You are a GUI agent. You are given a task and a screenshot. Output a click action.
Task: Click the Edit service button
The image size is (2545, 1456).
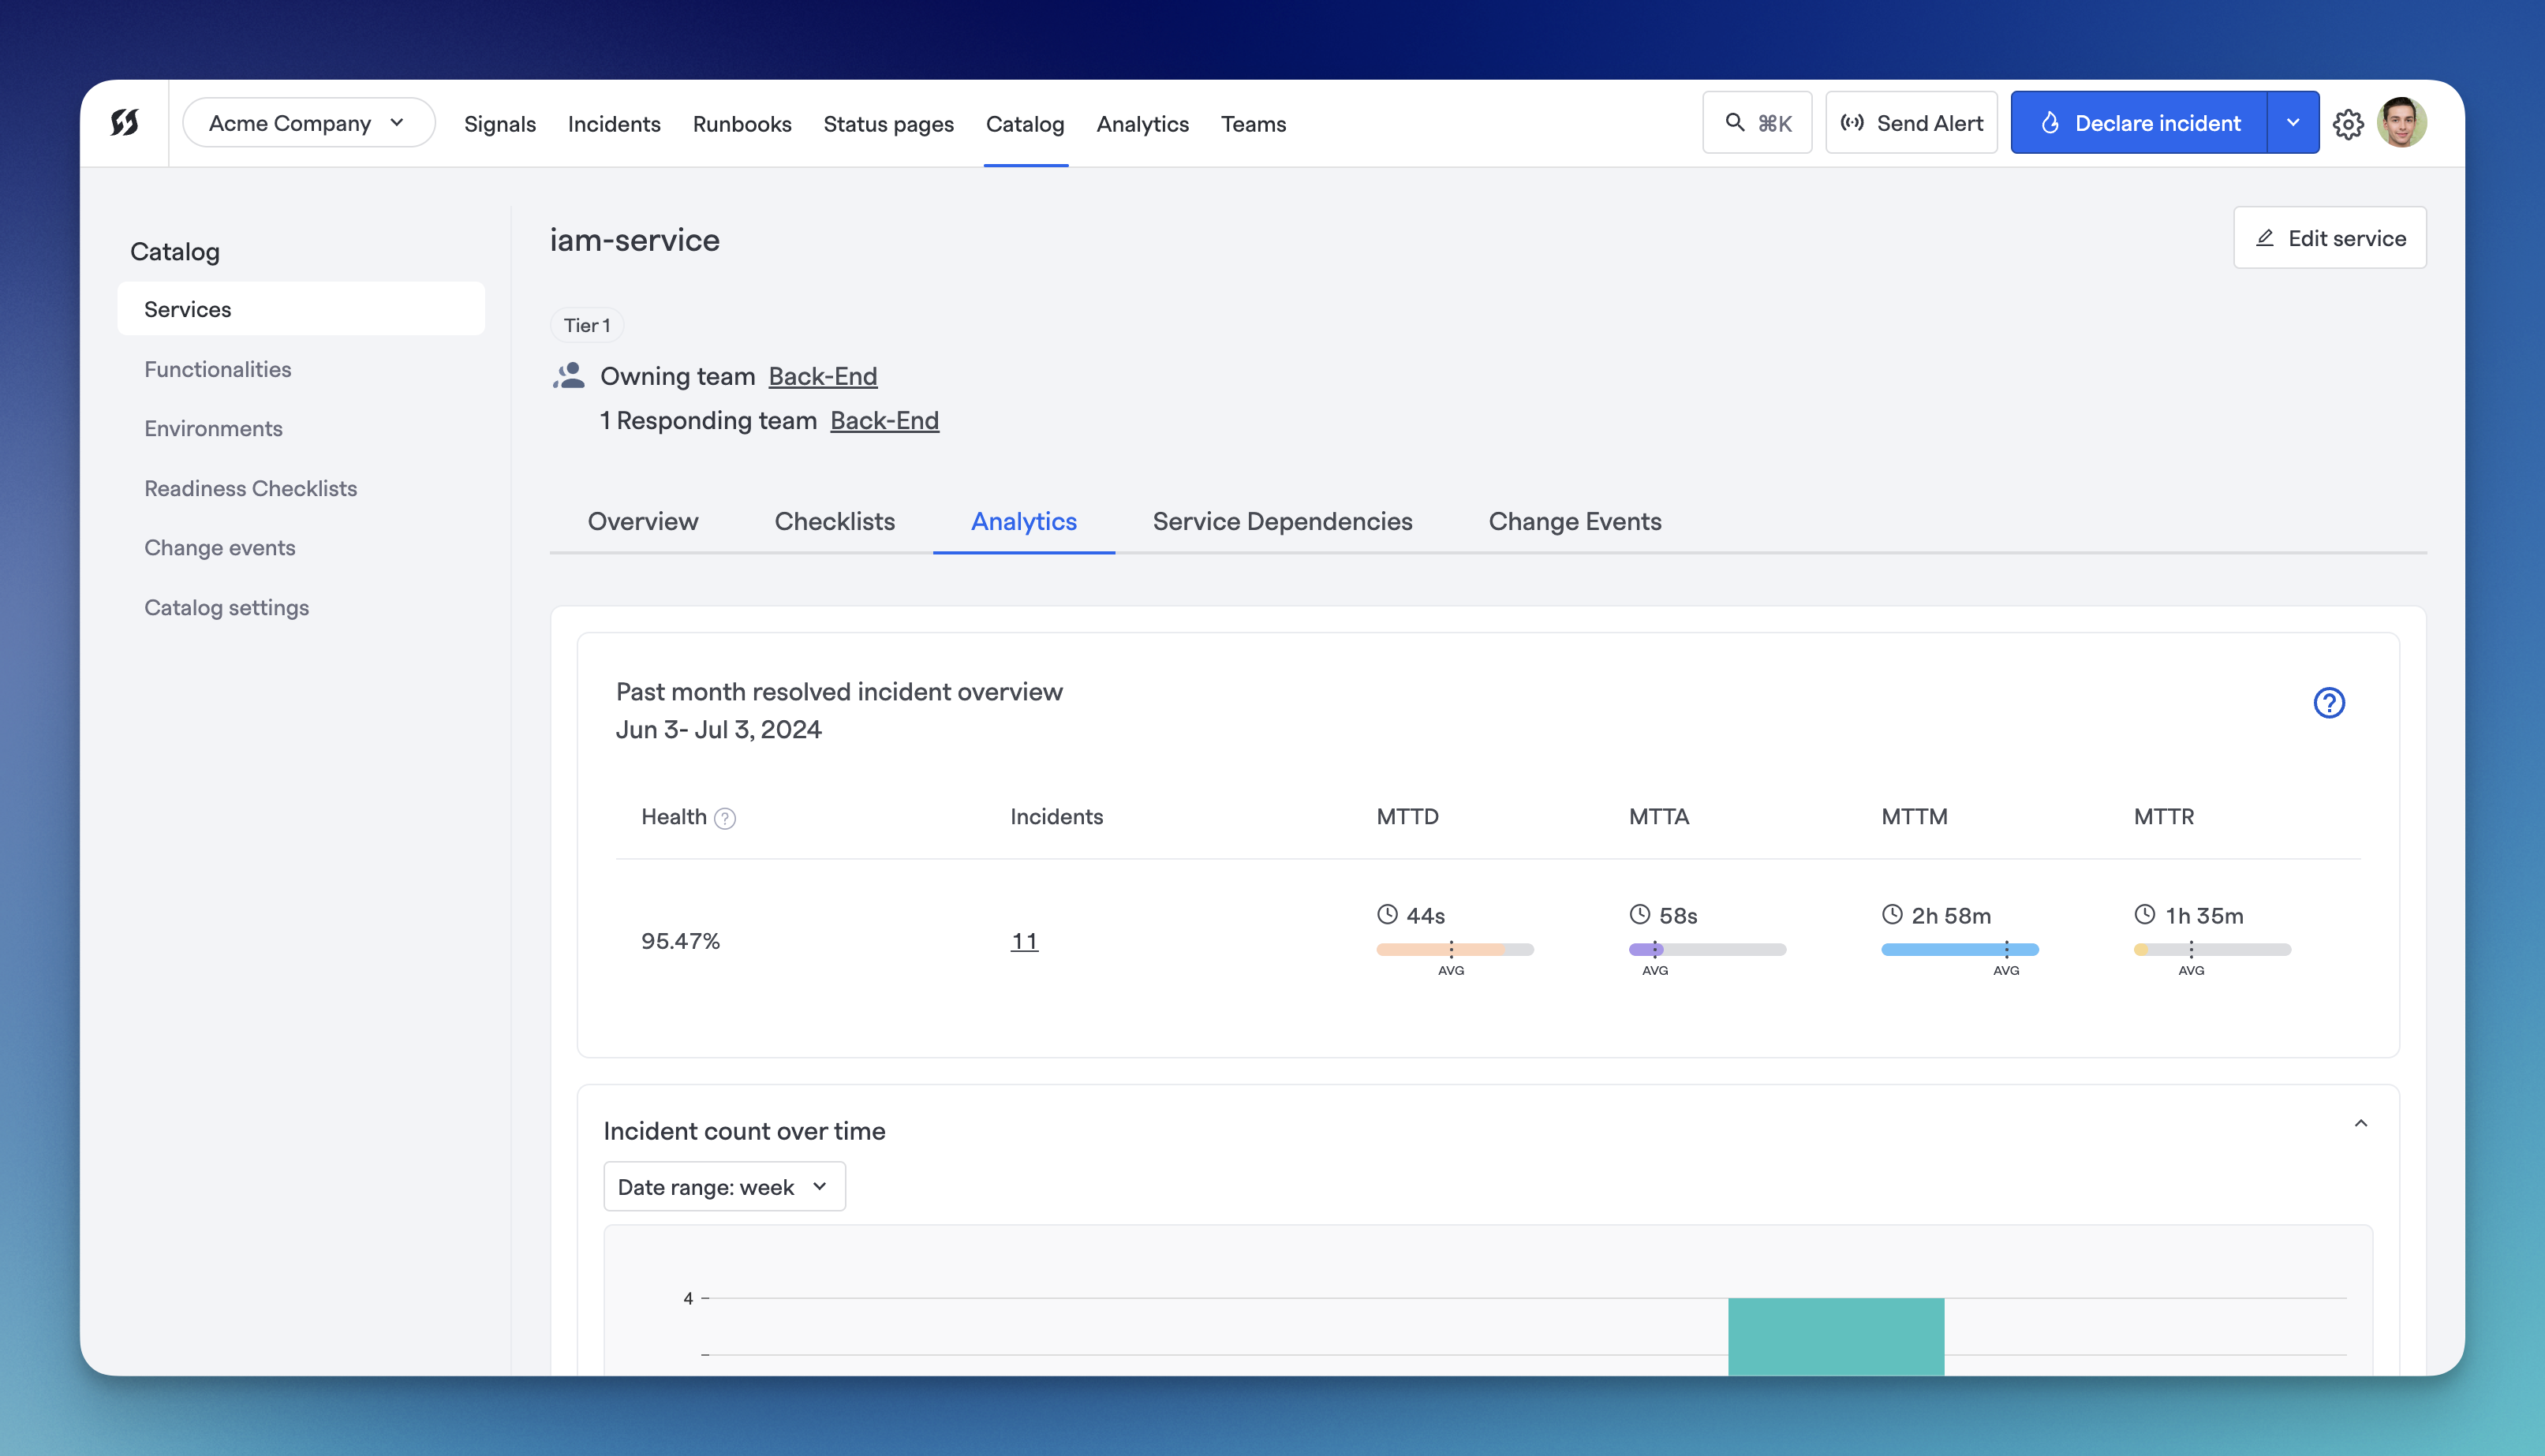2330,238
